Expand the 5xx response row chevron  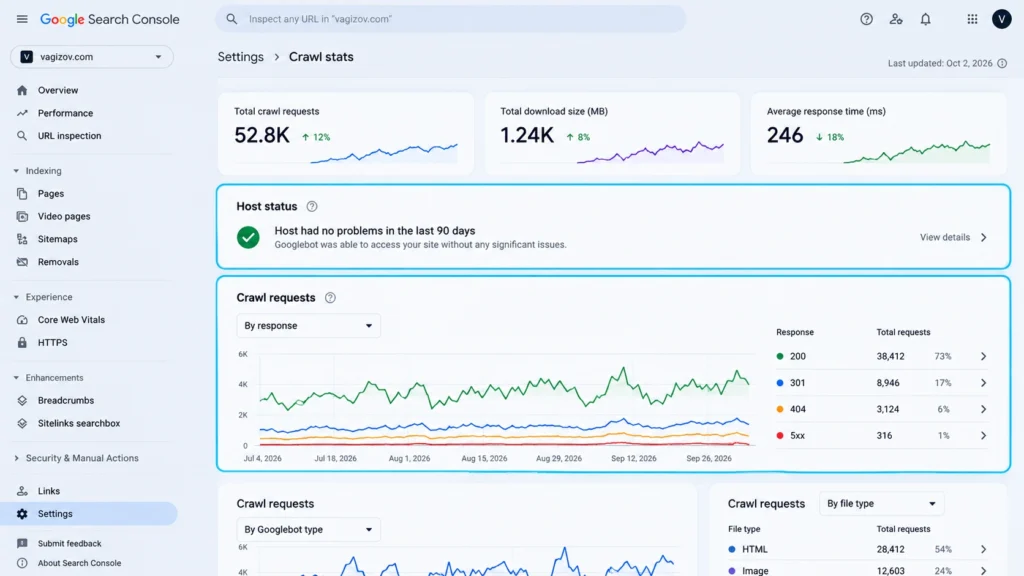[x=983, y=436]
